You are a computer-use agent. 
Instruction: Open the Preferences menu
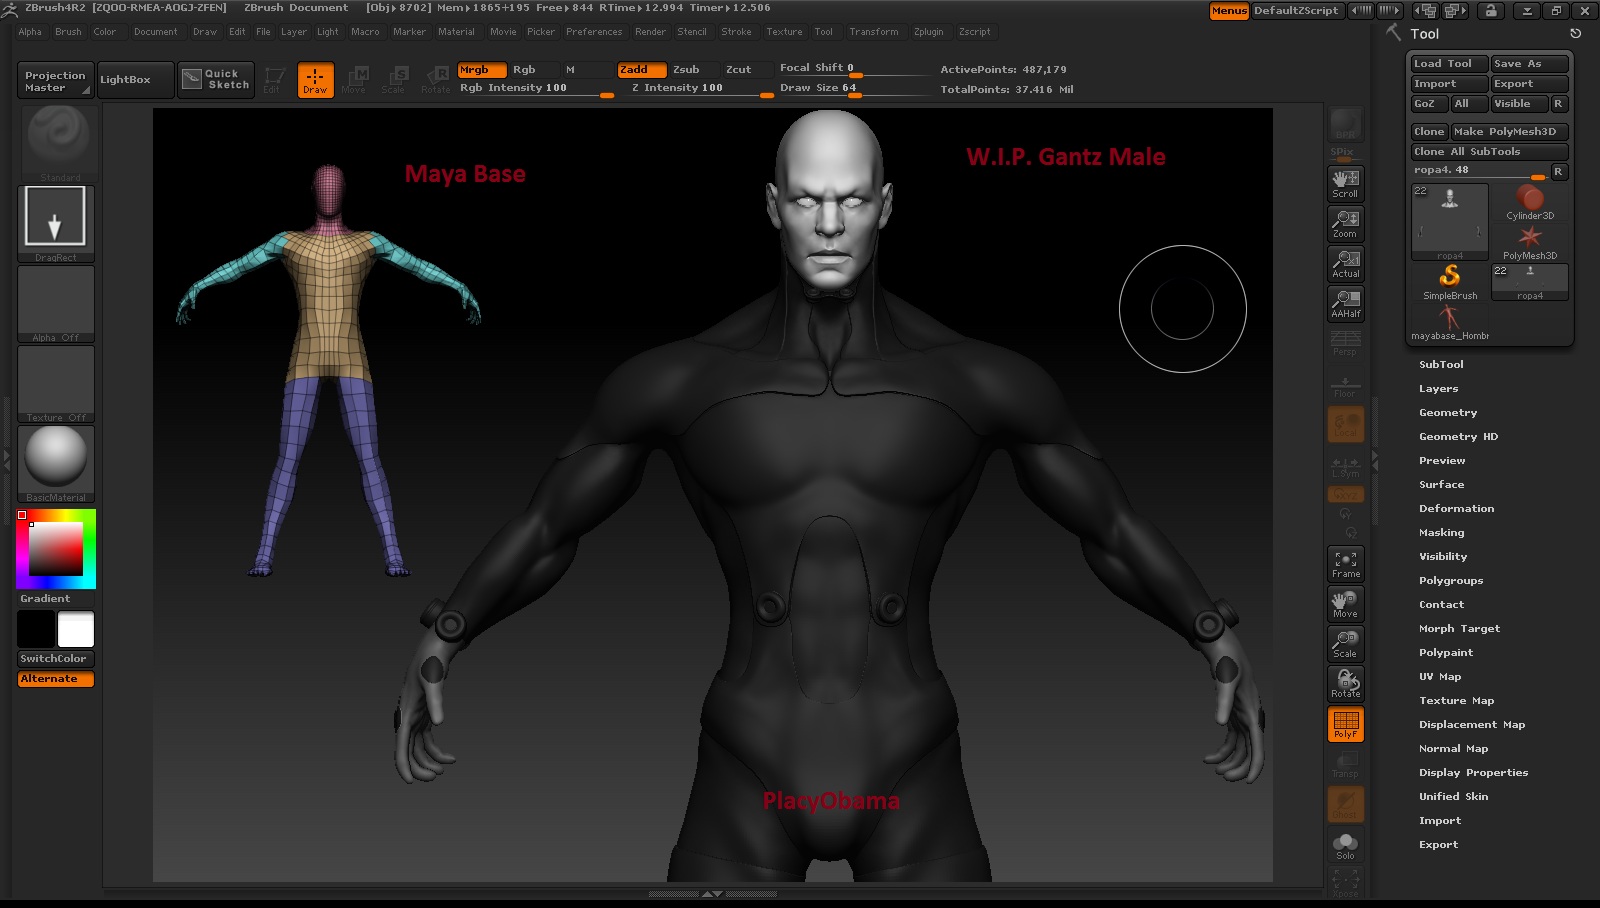pos(594,32)
